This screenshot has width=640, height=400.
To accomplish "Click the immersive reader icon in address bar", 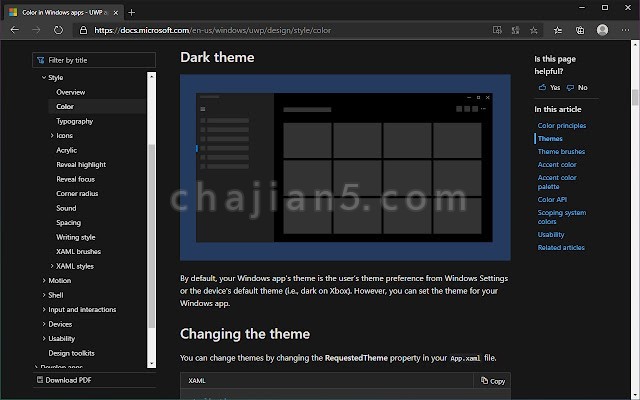I will (497, 30).
